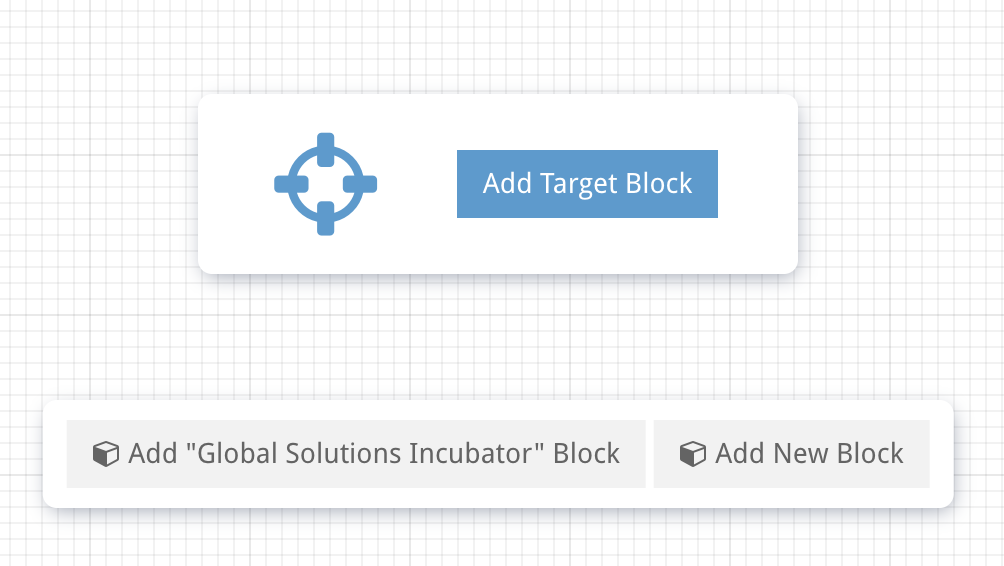Select the Add Target Block button

pyautogui.click(x=587, y=184)
